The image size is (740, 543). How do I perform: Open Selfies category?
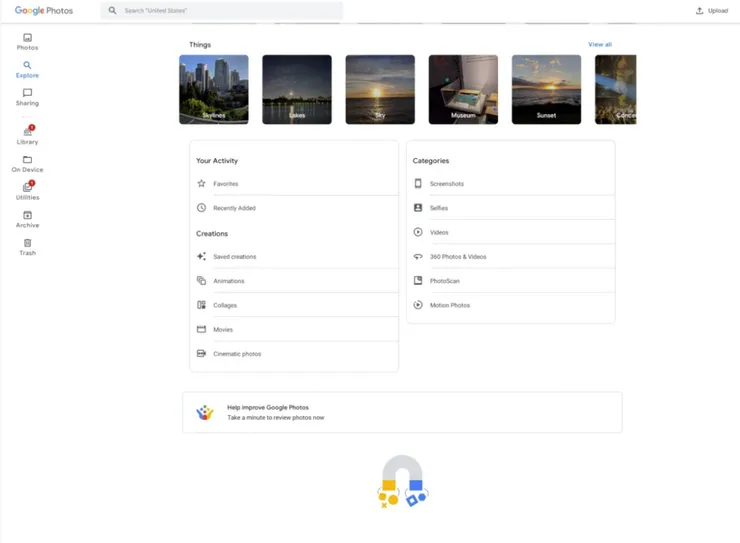511,208
